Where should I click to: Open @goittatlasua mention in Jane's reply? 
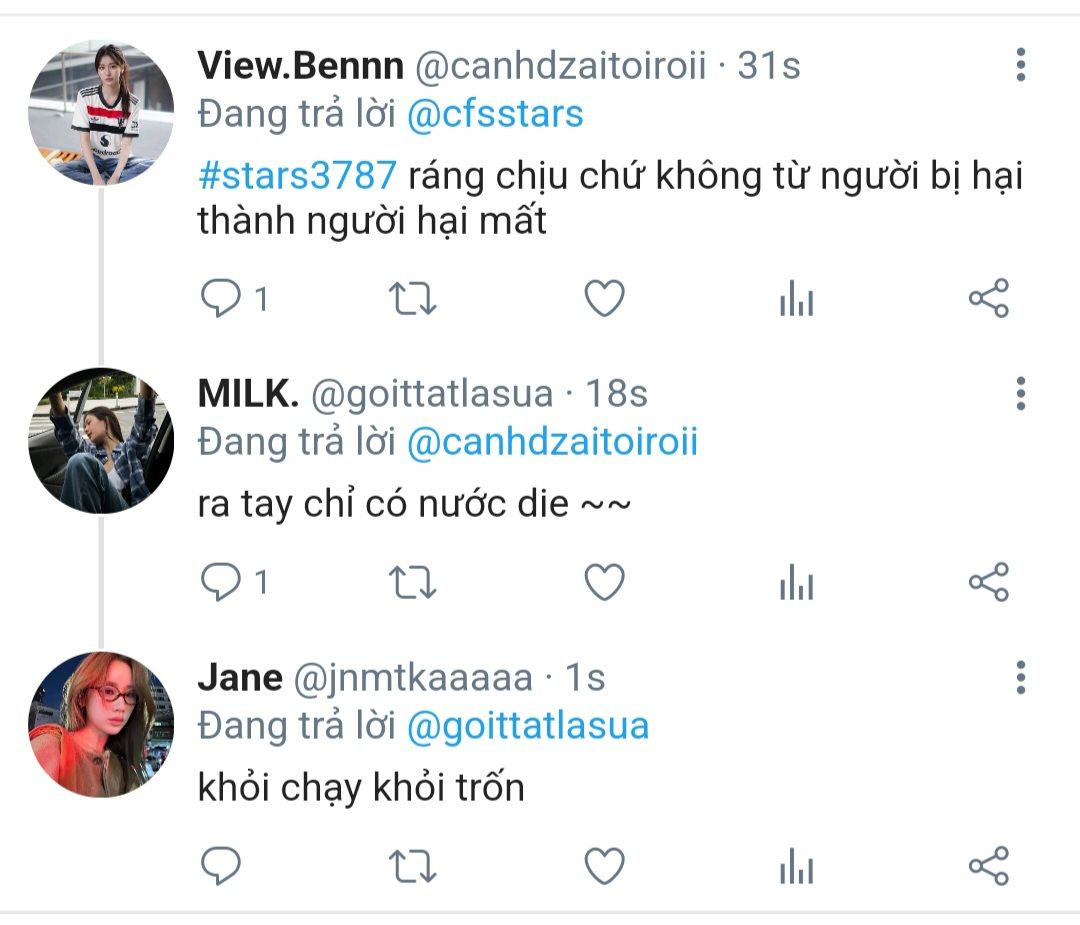(x=528, y=725)
